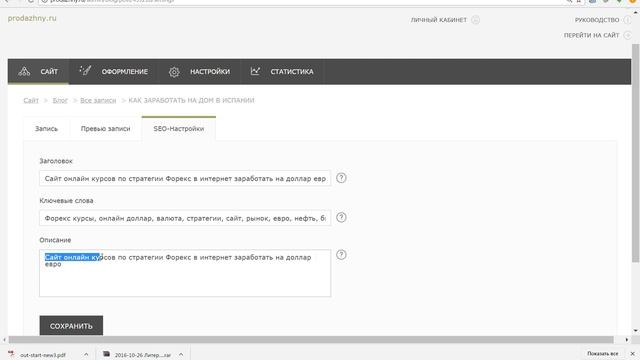
Task: Expand options for out-start-new3.pdf download
Action: point(86,355)
